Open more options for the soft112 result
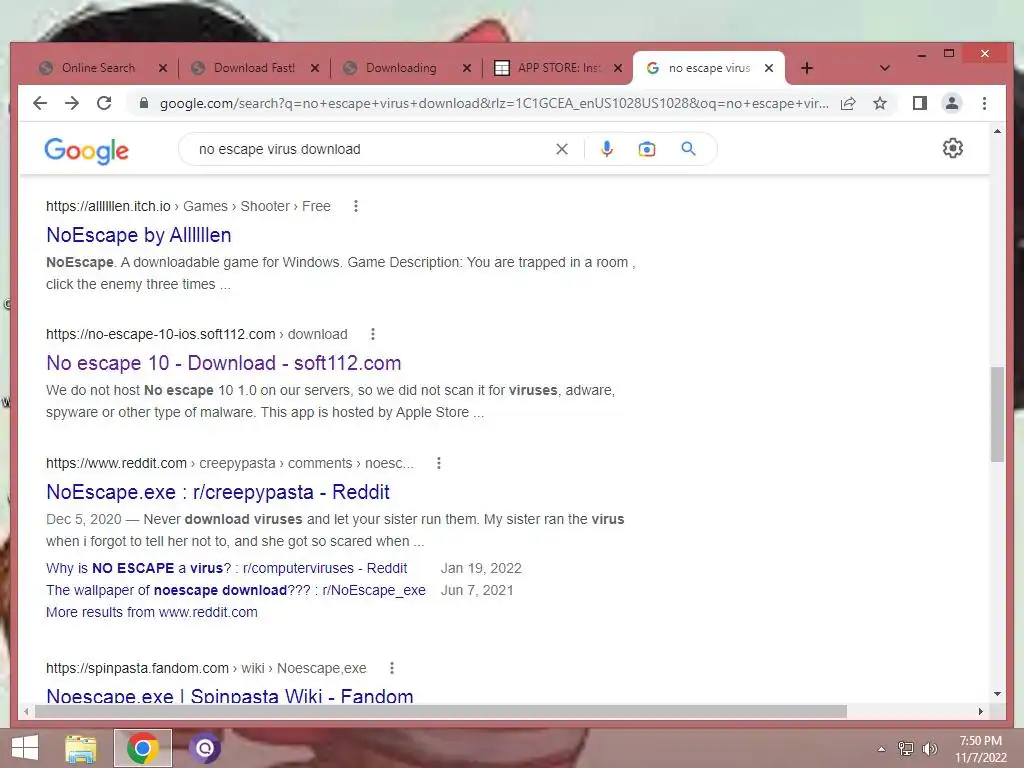1024x768 pixels. tap(373, 334)
